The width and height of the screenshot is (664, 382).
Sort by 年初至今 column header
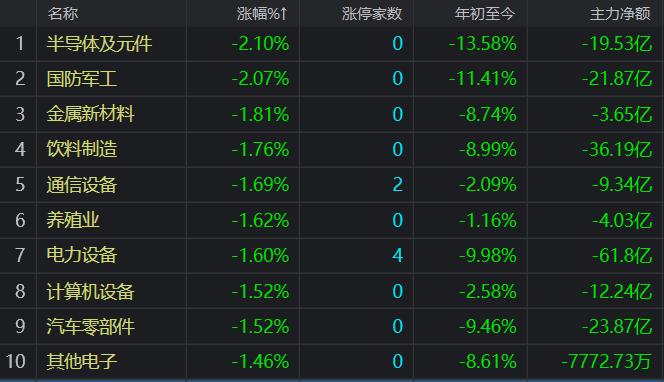pos(484,14)
